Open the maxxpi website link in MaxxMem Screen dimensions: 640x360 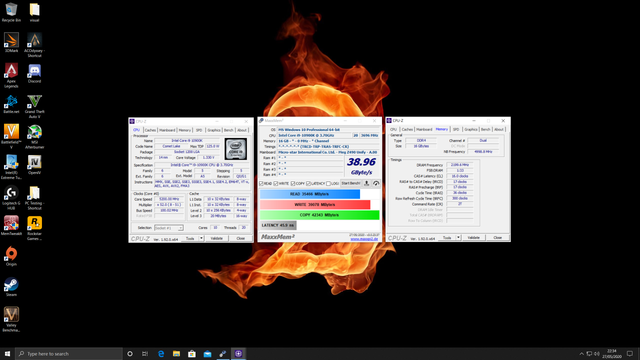click(364, 239)
